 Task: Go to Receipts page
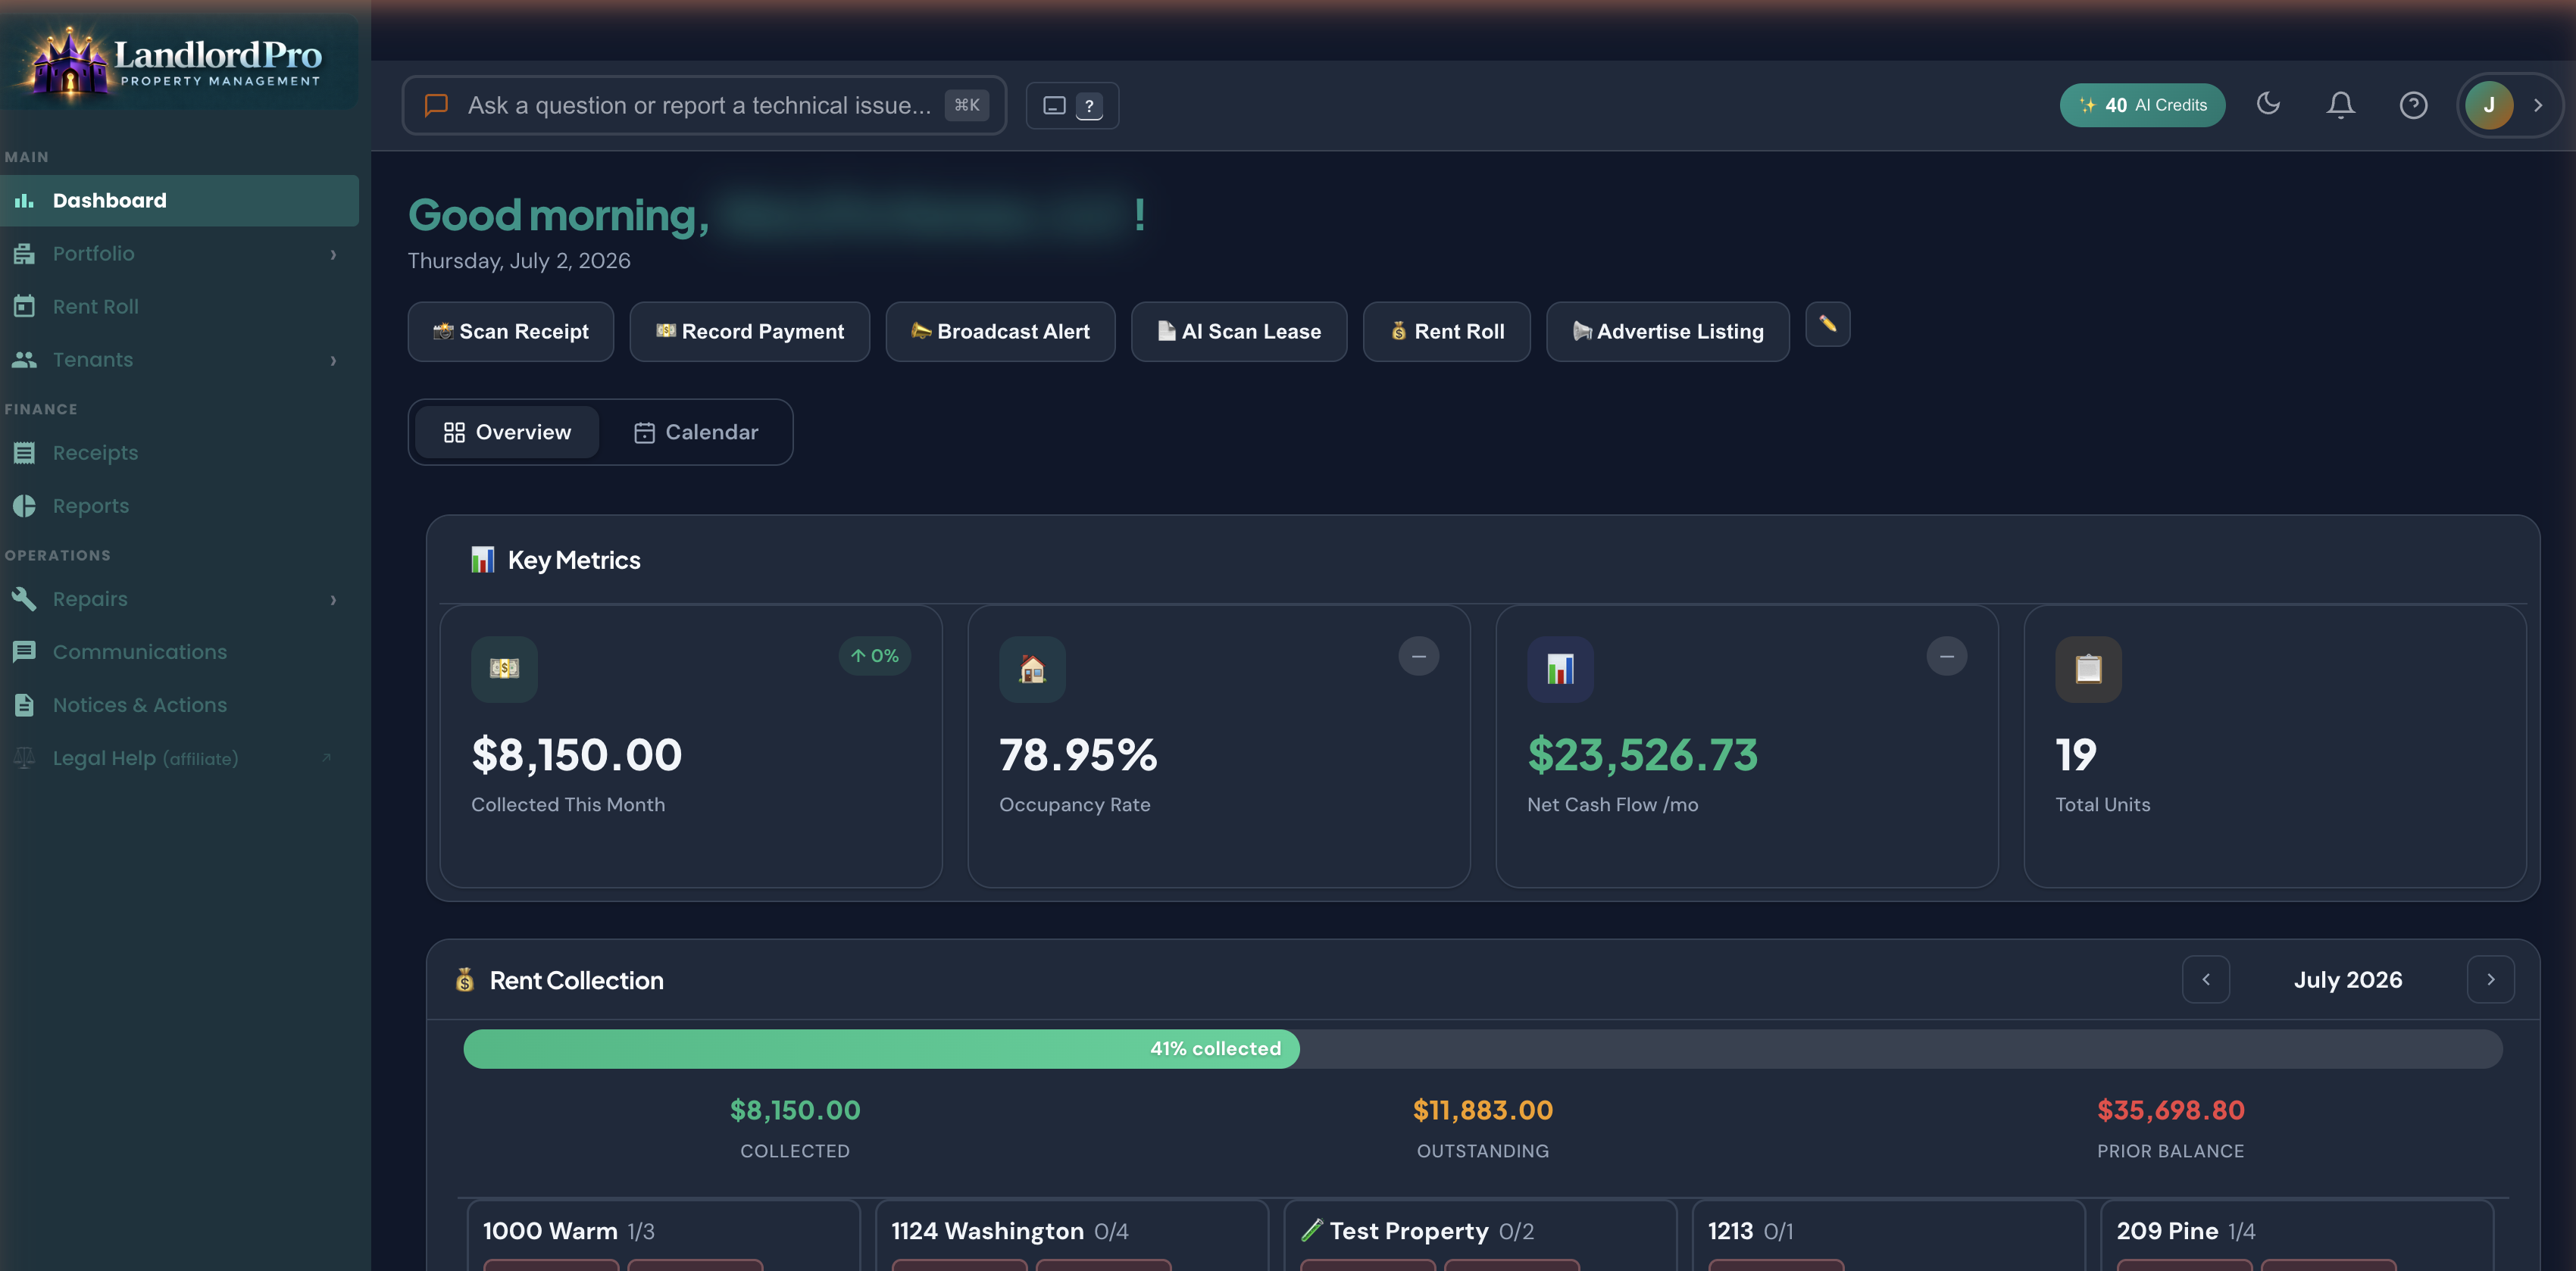179,452
